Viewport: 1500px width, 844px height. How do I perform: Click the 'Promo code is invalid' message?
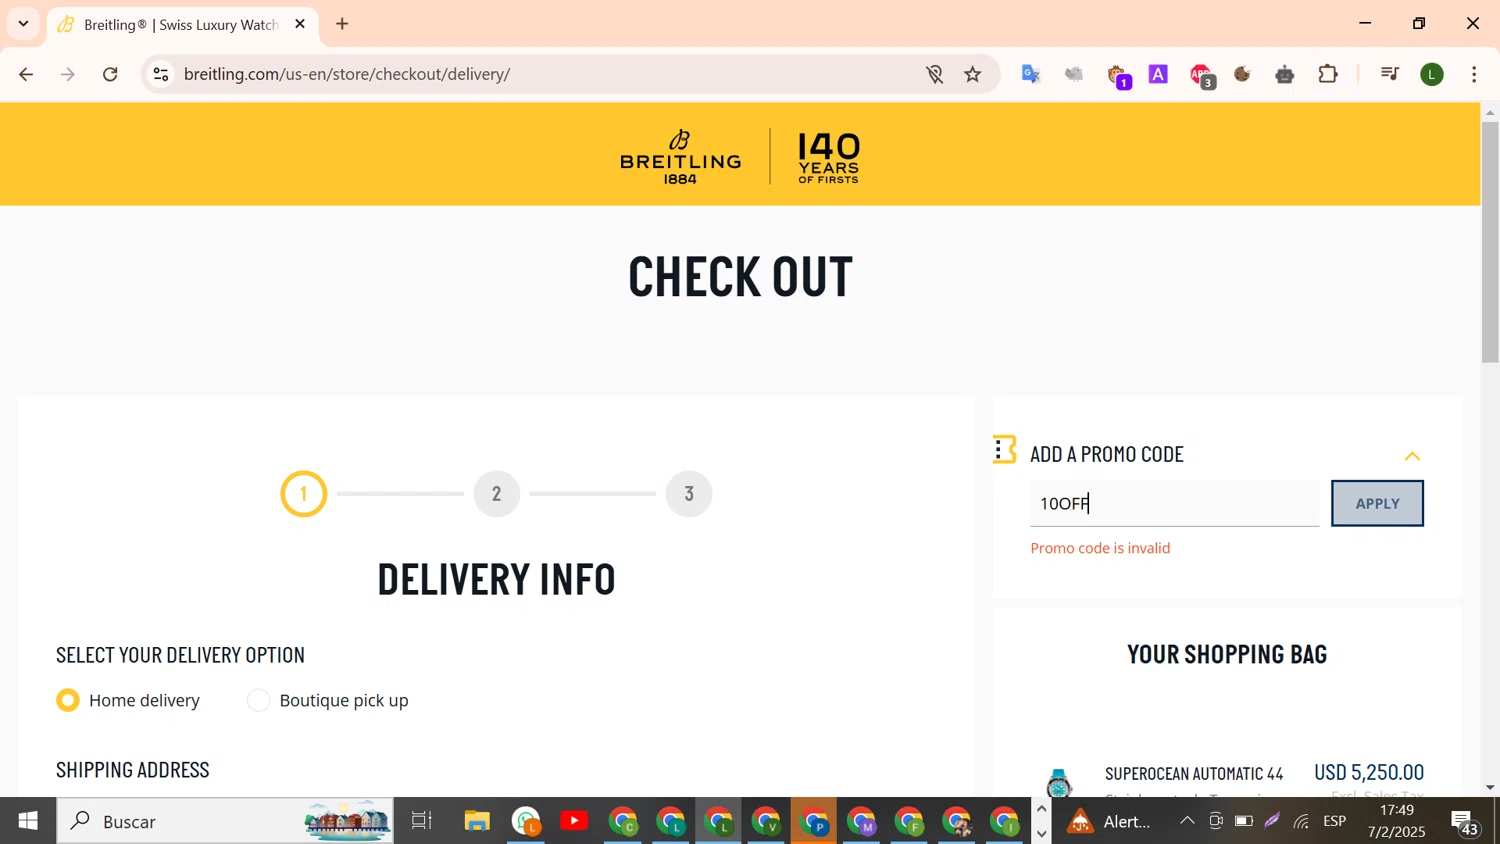pos(1100,548)
